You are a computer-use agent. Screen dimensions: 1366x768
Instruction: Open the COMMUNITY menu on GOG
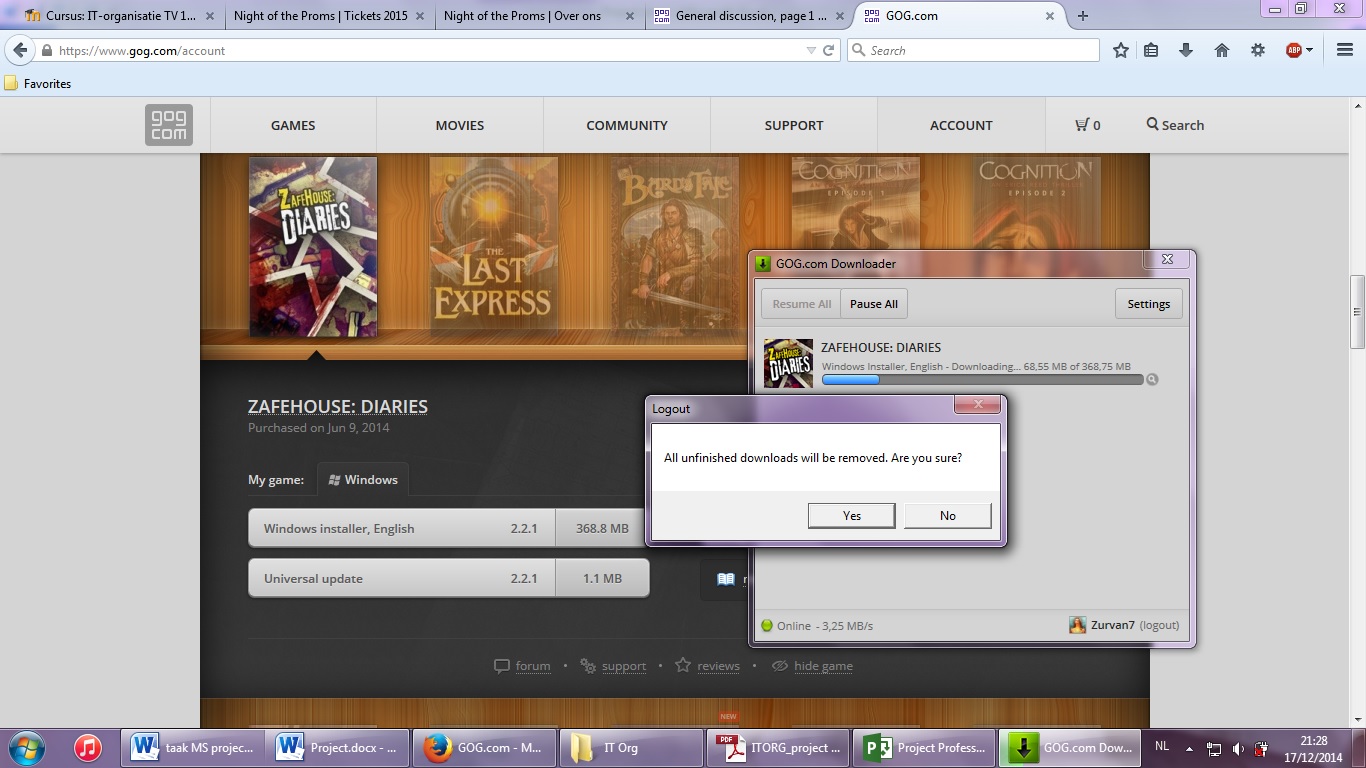coord(627,125)
